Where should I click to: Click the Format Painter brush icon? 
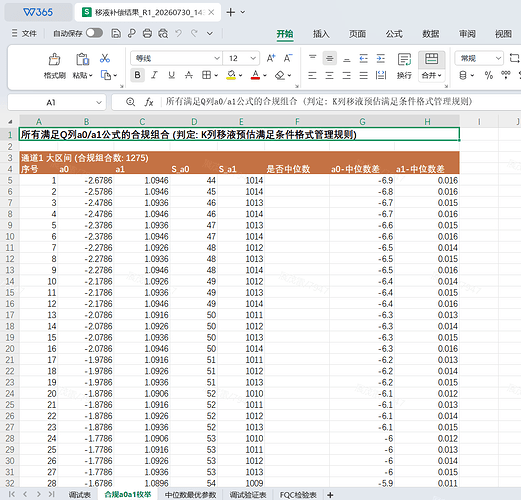pyautogui.click(x=54, y=59)
